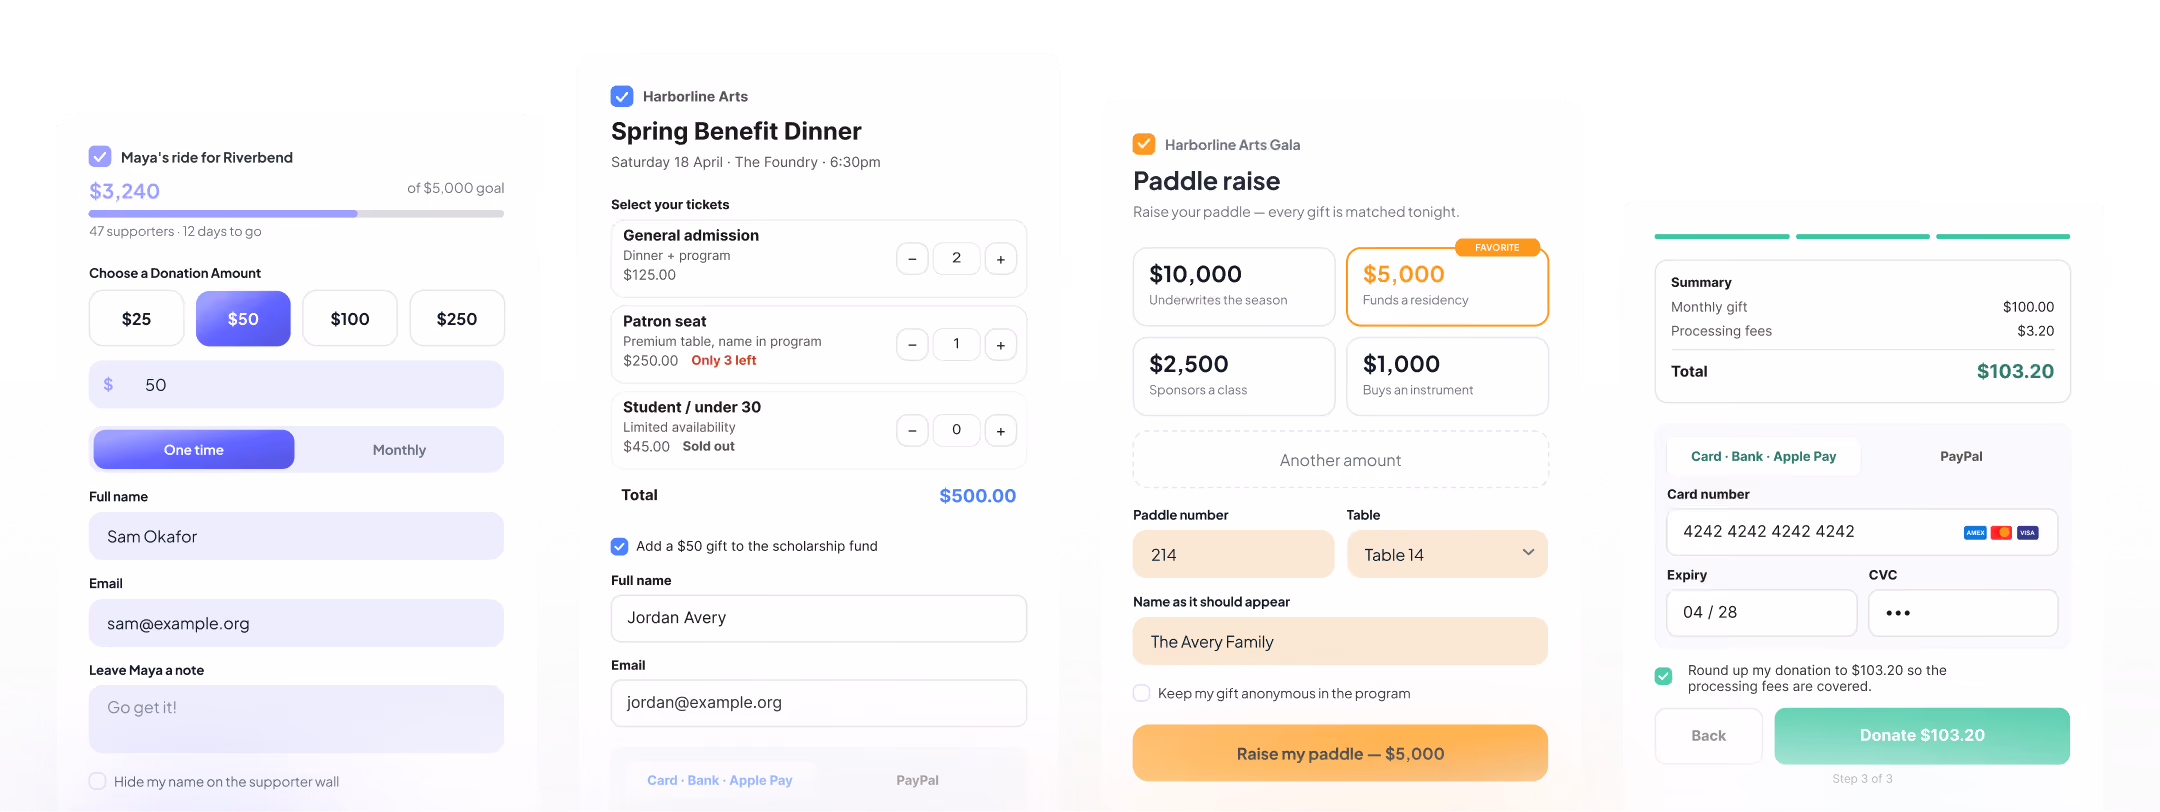2160x812 pixels.
Task: Click the Donate $103.20 button
Action: (x=1922, y=736)
